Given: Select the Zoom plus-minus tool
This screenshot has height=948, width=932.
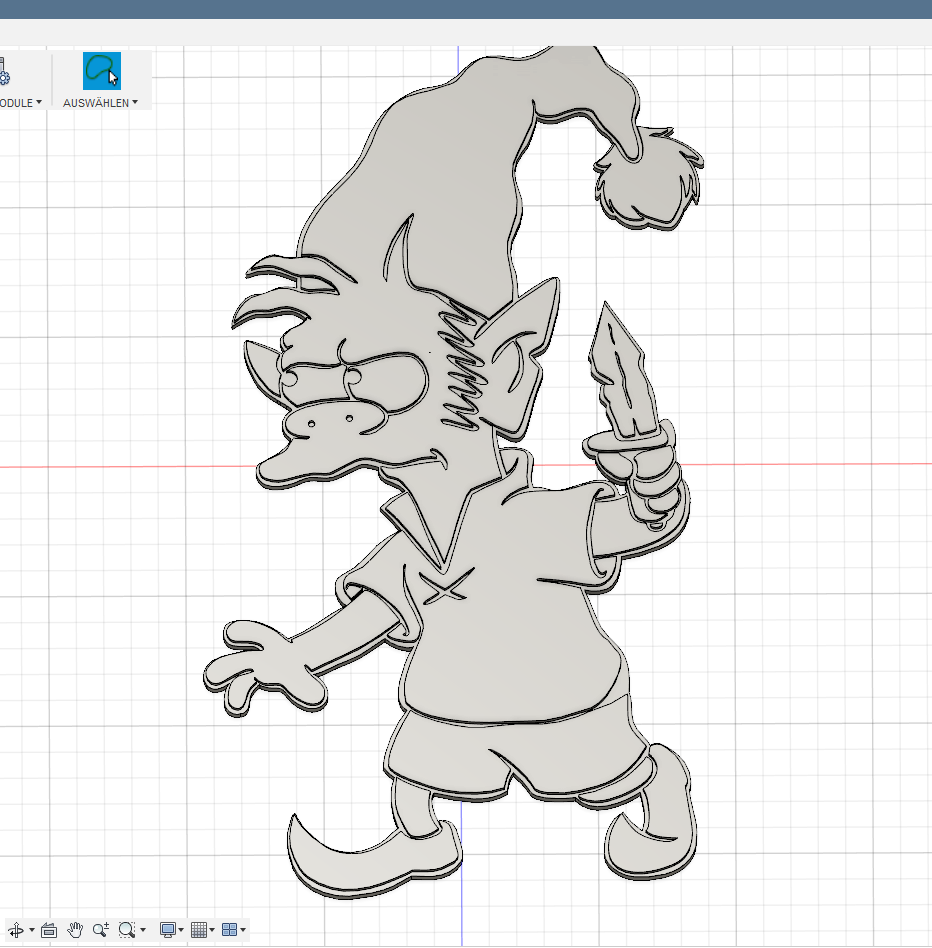Looking at the screenshot, I should pos(101,930).
